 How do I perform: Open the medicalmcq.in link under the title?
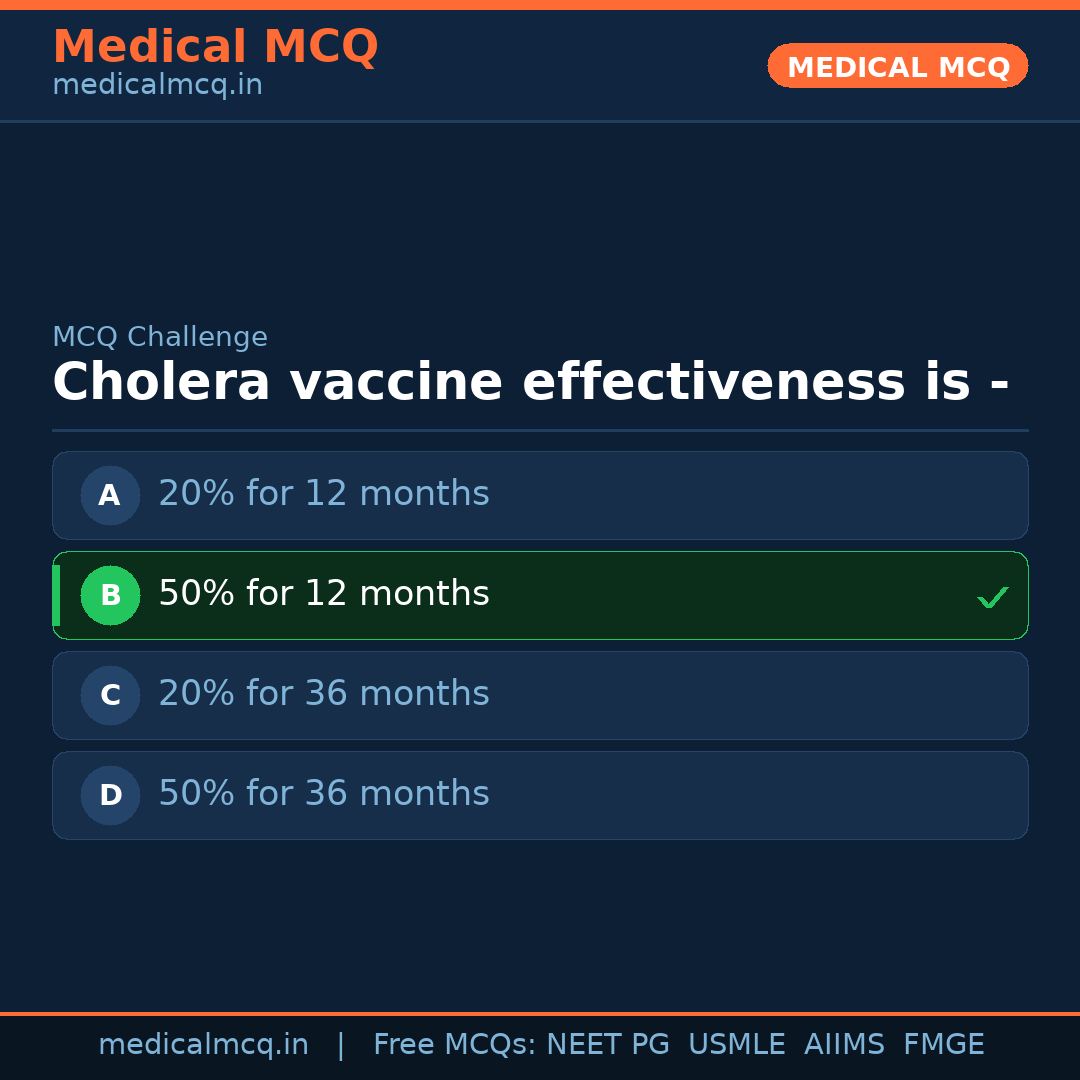pos(157,85)
